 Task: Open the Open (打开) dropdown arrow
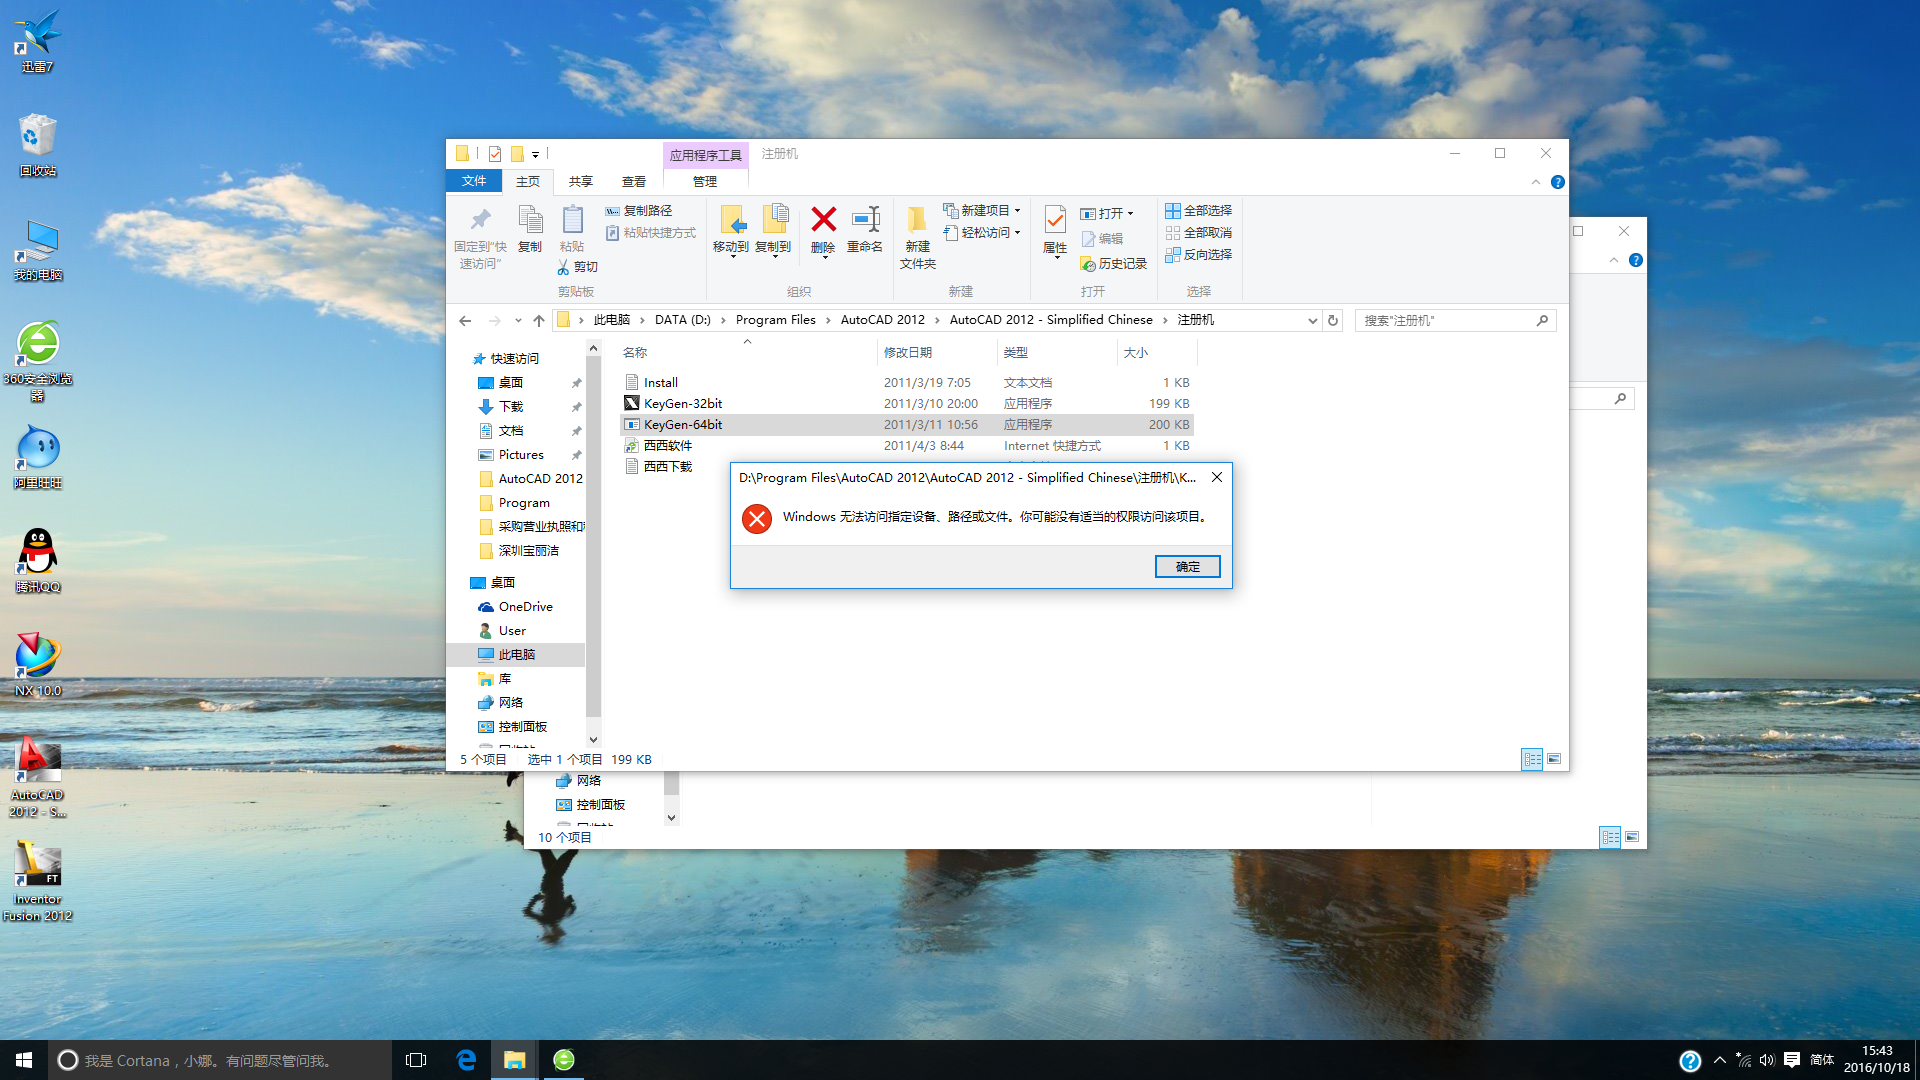1130,213
